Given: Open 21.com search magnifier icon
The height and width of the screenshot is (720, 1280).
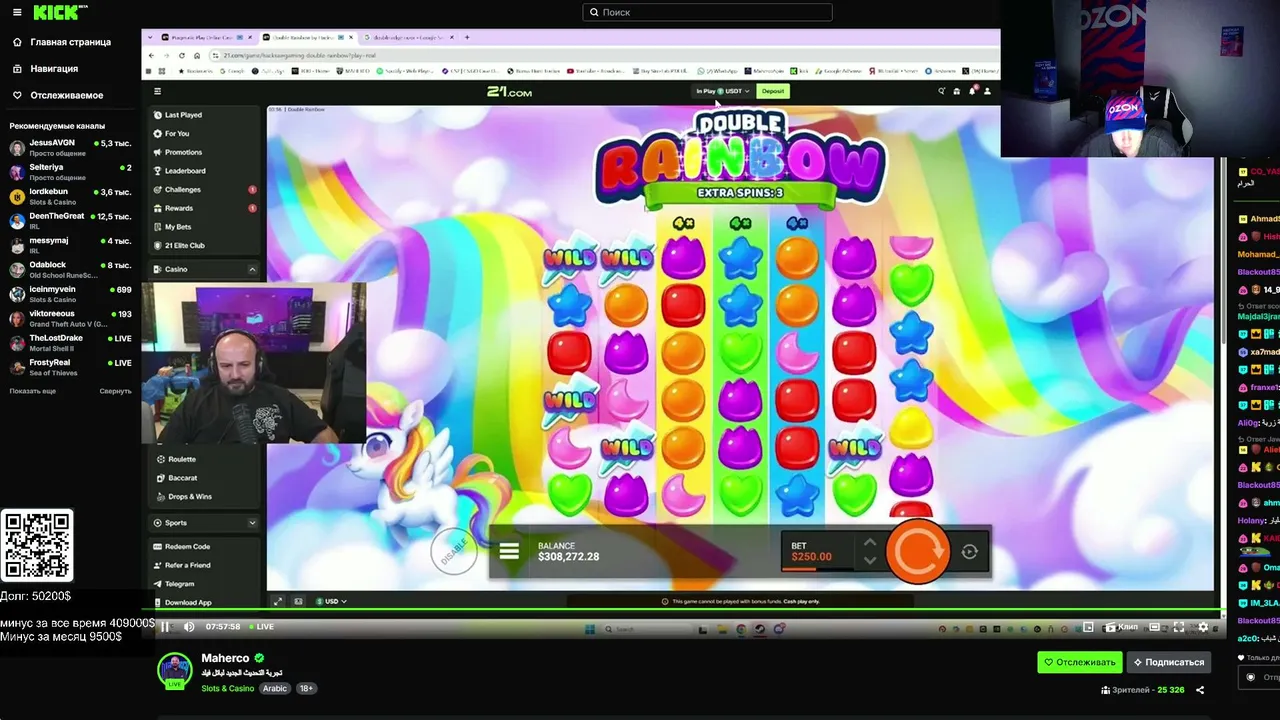Looking at the screenshot, I should (x=941, y=91).
